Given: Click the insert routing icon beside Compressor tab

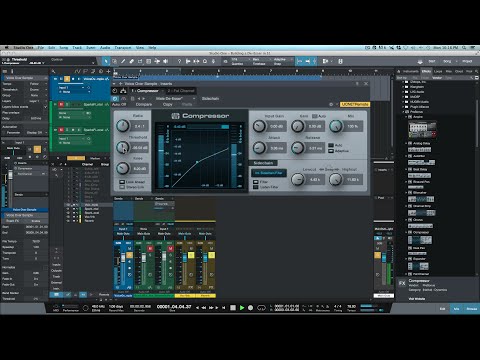Looking at the screenshot, I should pos(123,91).
